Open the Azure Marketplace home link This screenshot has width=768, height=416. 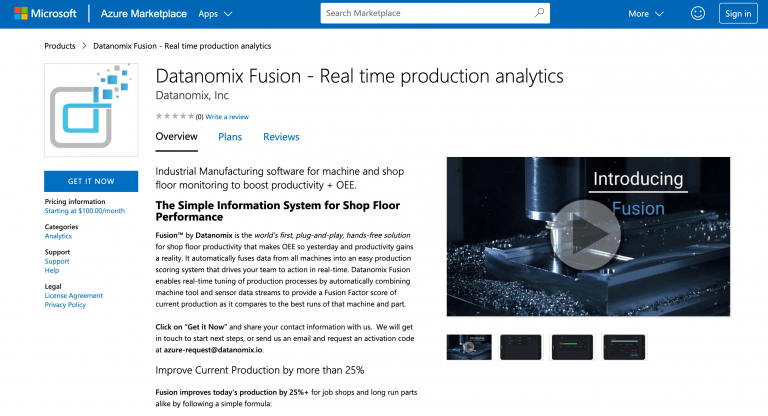pyautogui.click(x=144, y=14)
